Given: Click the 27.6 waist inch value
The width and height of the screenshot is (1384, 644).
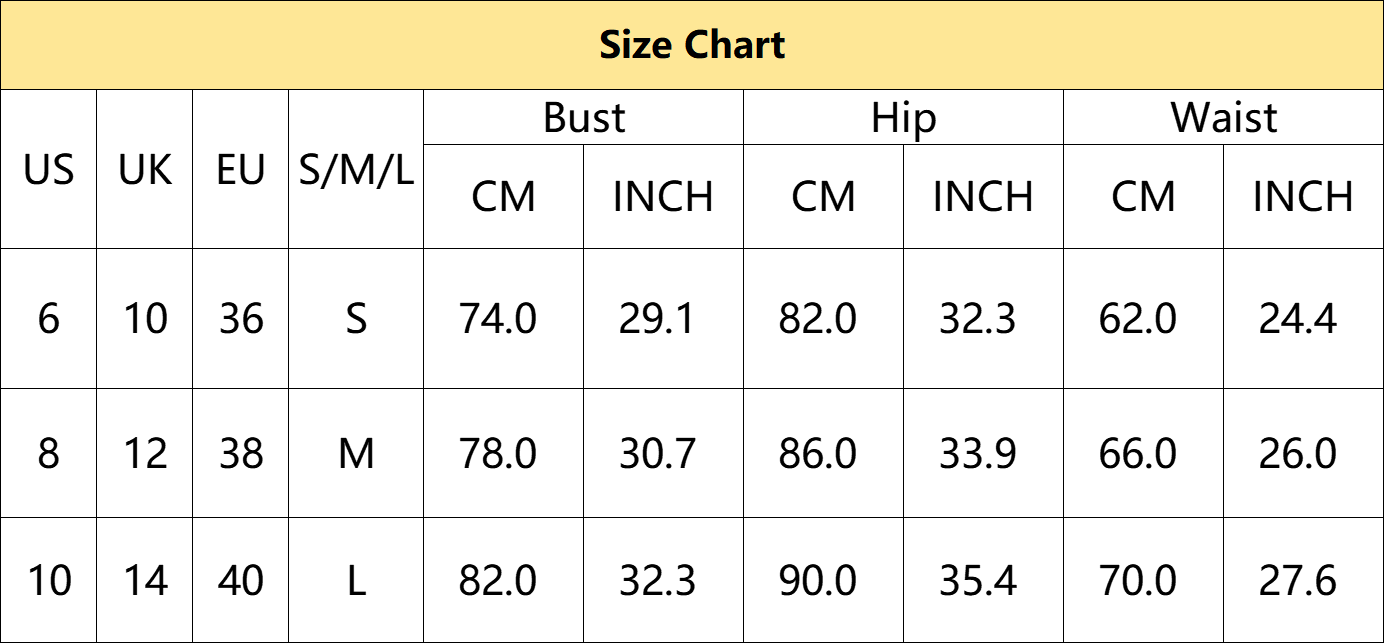Looking at the screenshot, I should pyautogui.click(x=1298, y=581).
